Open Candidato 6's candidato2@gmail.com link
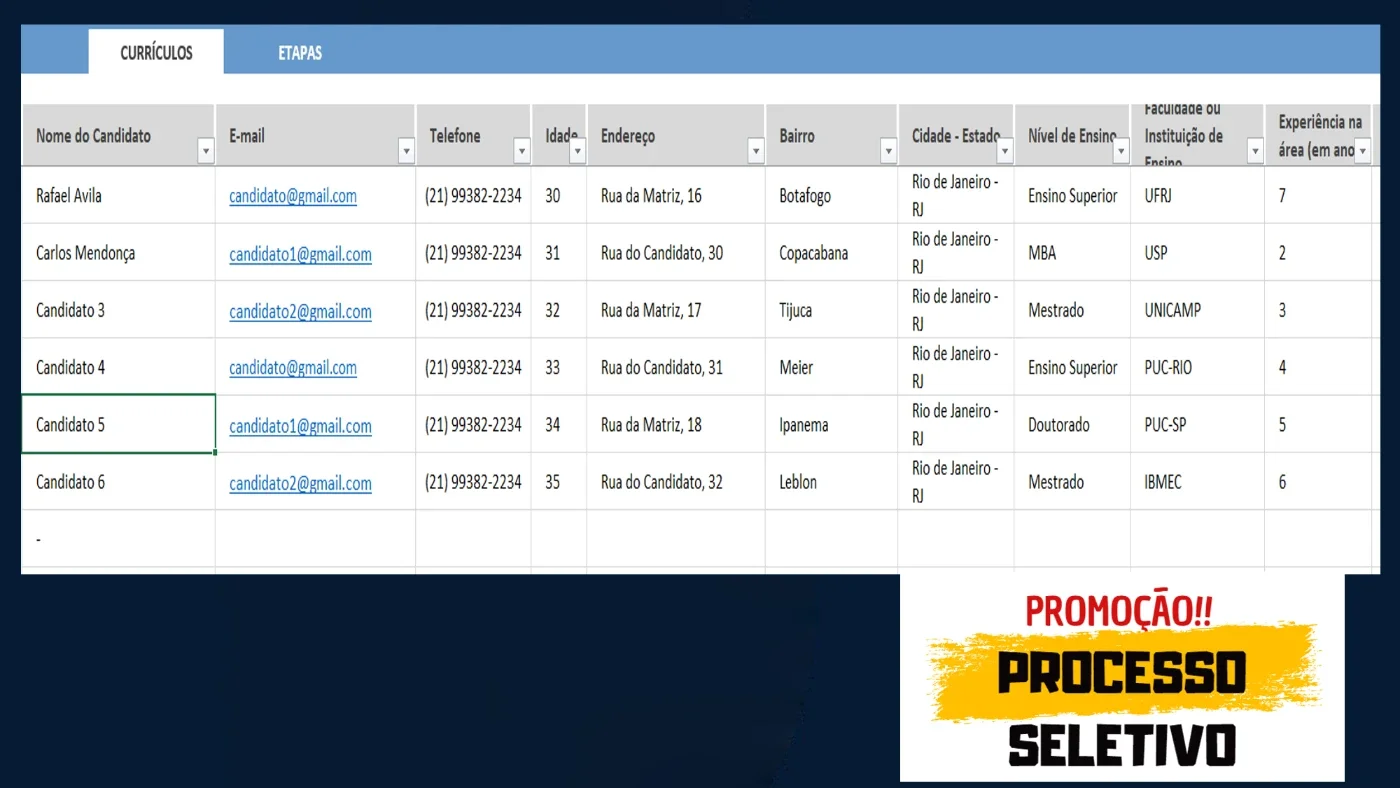1400x788 pixels. click(300, 483)
